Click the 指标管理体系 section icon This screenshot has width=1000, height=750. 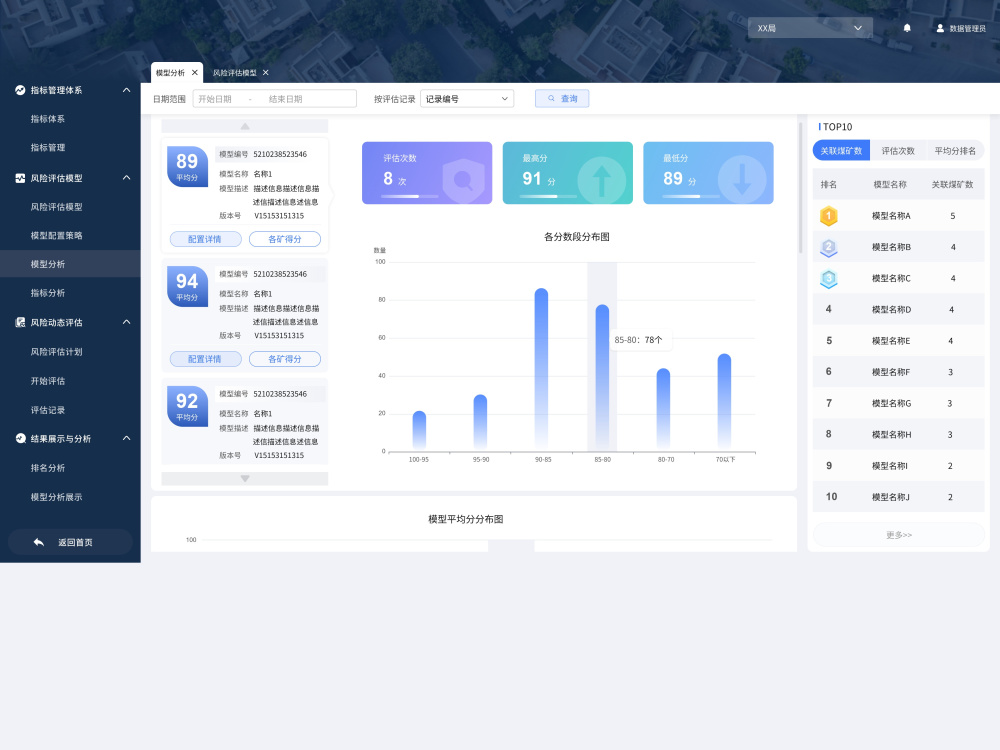click(20, 90)
